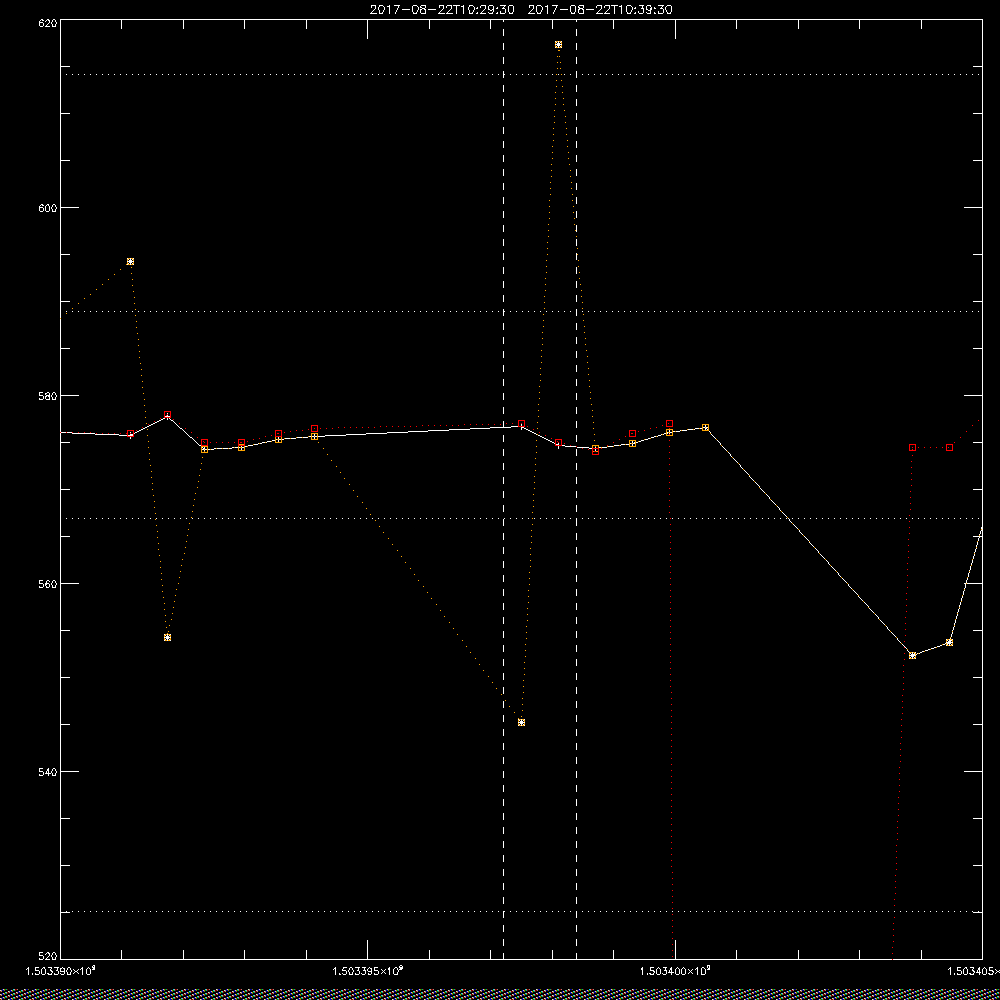1000x1000 pixels.
Task: Click the 560 y-axis label
Action: 48,584
